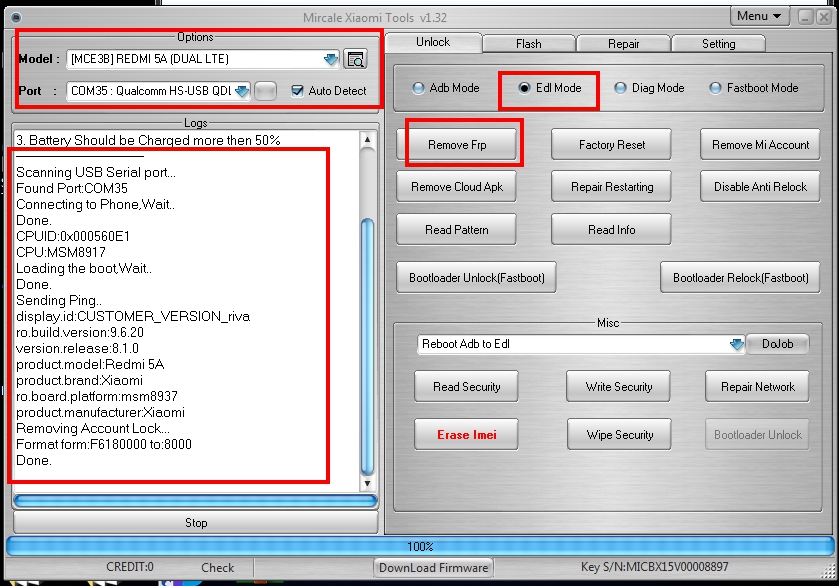839x586 pixels.
Task: Click the Wipe Security button
Action: [620, 435]
